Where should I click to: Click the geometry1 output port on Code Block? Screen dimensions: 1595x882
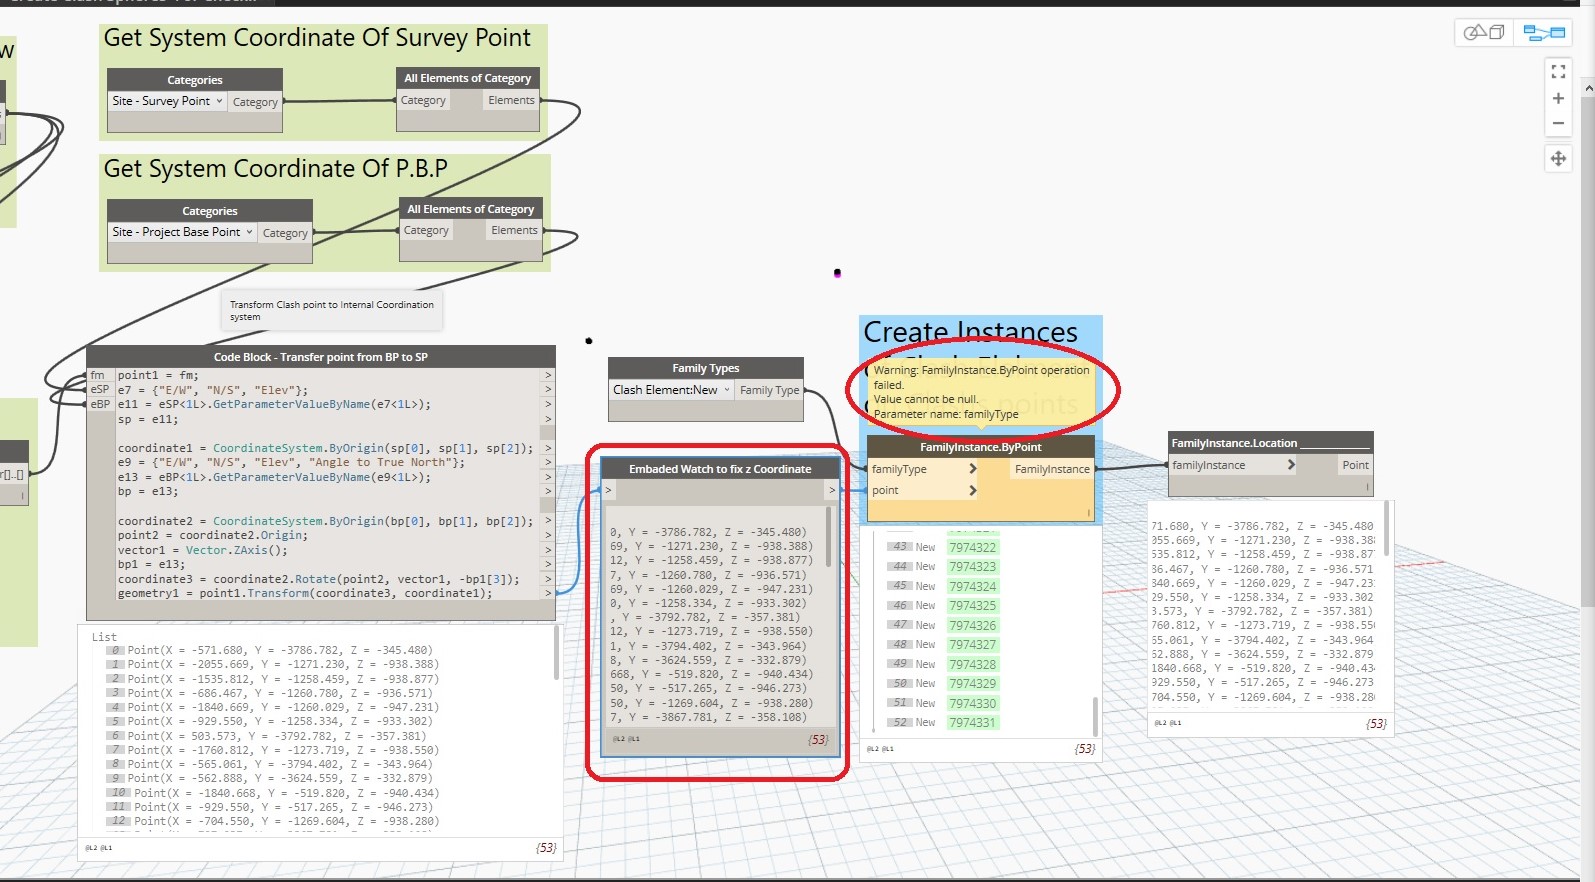(548, 593)
